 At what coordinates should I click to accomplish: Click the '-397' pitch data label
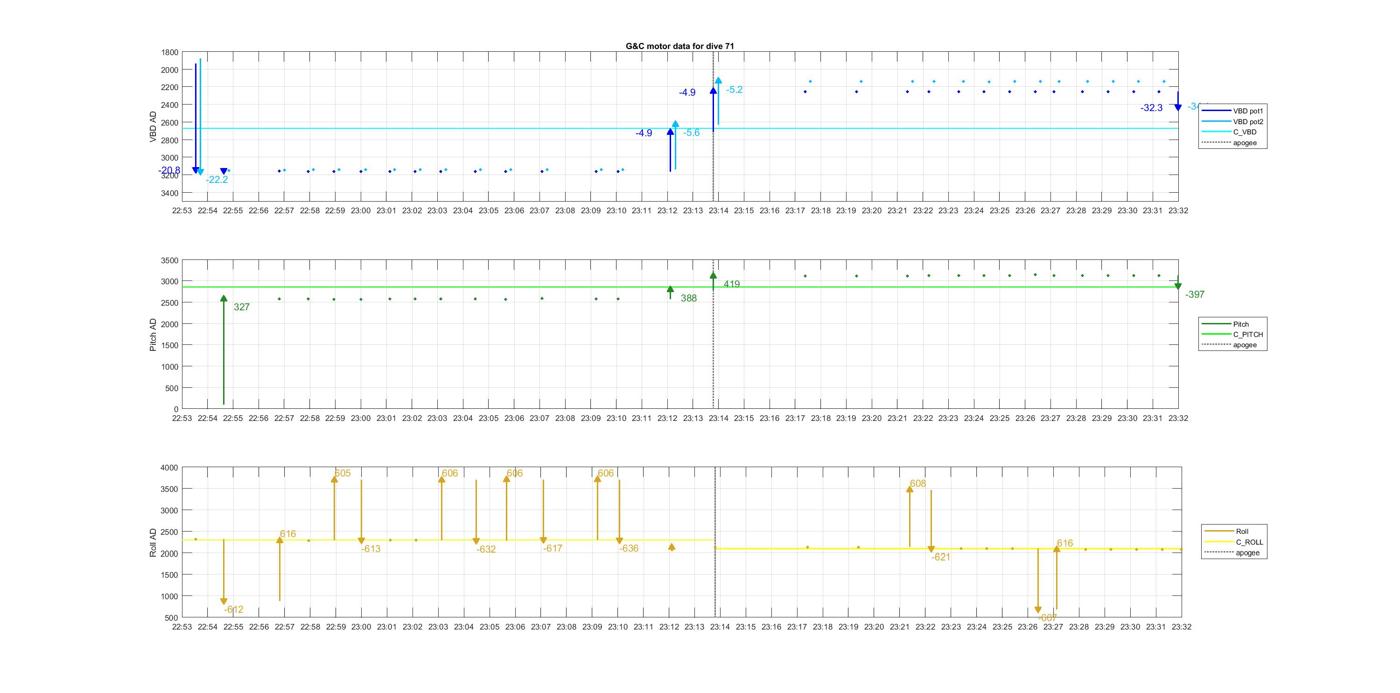[x=1195, y=295]
